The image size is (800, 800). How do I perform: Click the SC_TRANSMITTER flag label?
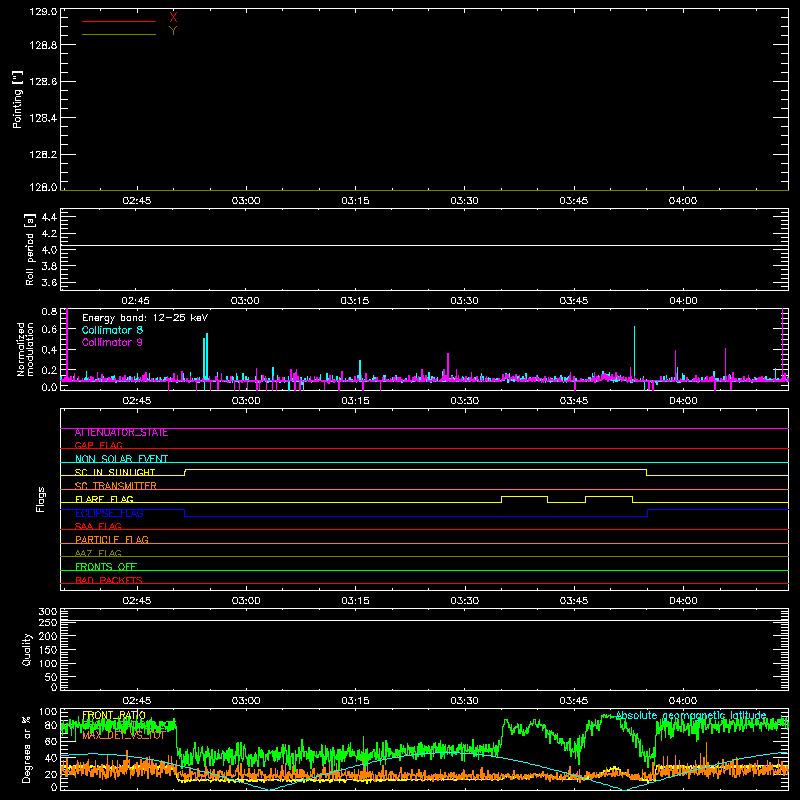[x=116, y=485]
